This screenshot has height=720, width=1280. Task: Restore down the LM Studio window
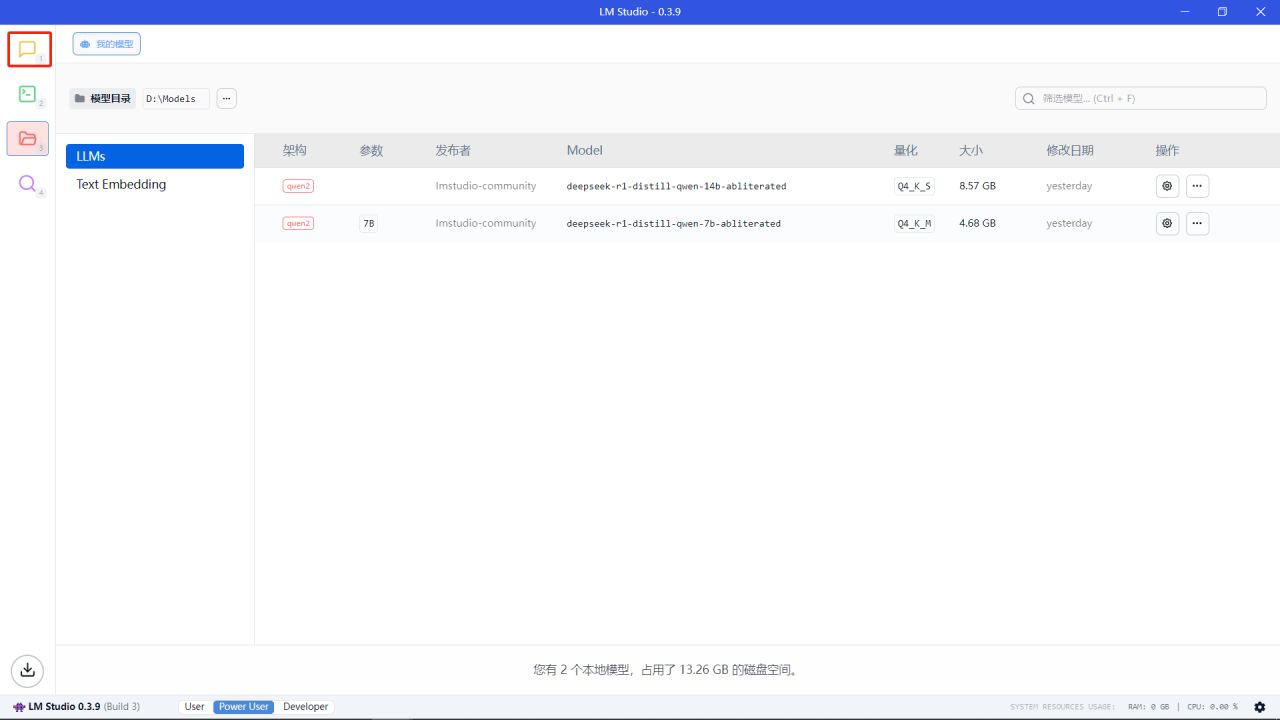1222,12
